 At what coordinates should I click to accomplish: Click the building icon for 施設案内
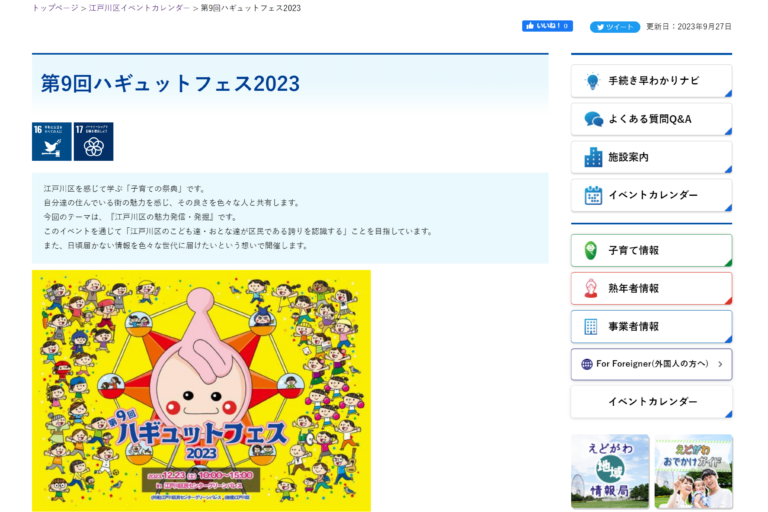[x=593, y=157]
